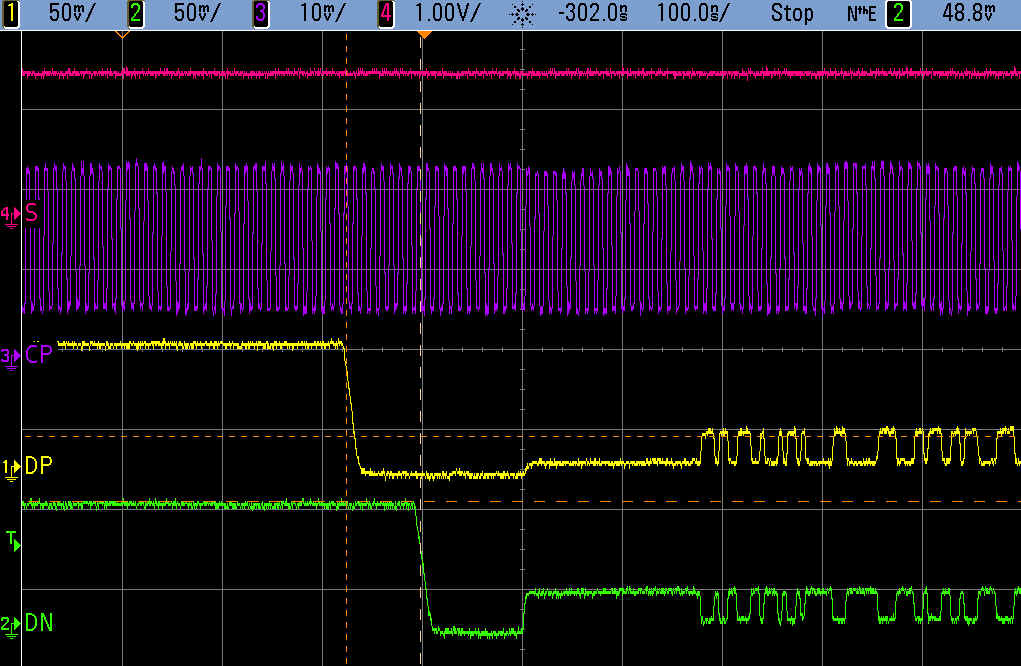The image size is (1021, 666).
Task: Click the DP waveform label
Action: click(38, 467)
